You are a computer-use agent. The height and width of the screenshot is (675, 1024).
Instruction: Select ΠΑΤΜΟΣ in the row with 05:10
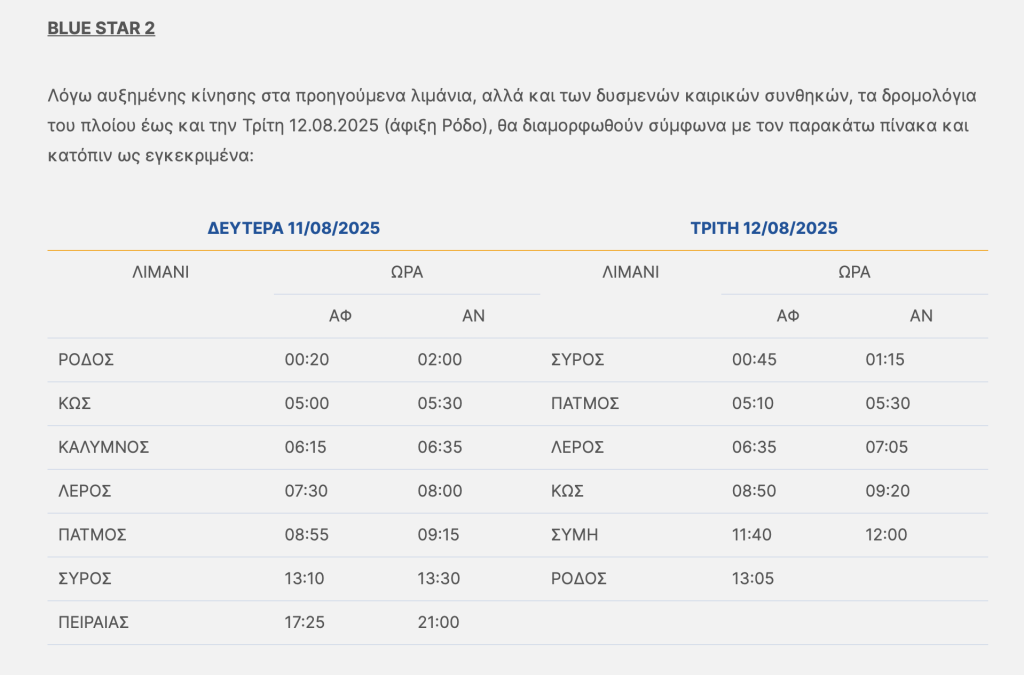pos(585,403)
